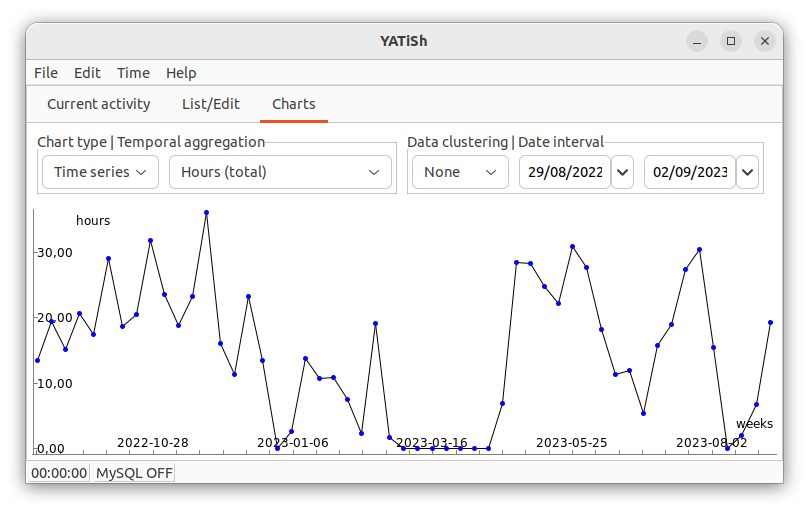809x512 pixels.
Task: Open the end date calendar arrow
Action: (x=748, y=172)
